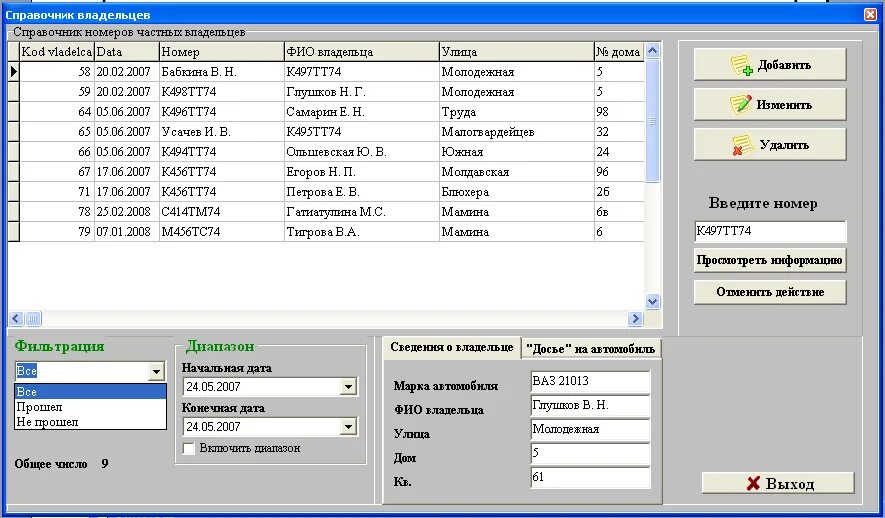
Task: Click cell М456ТС74
Action: point(222,232)
